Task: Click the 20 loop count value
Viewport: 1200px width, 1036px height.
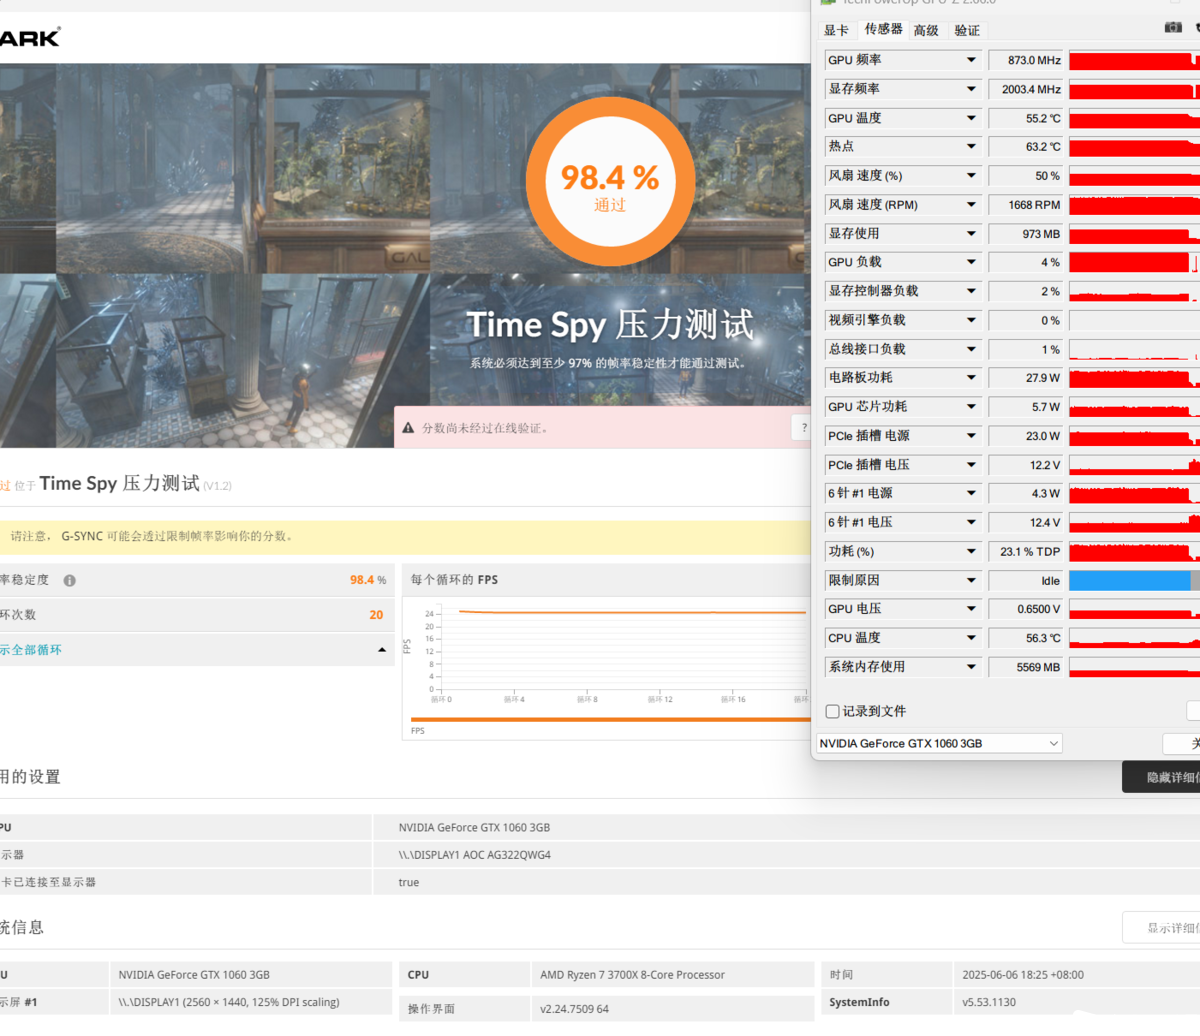Action: pos(376,615)
